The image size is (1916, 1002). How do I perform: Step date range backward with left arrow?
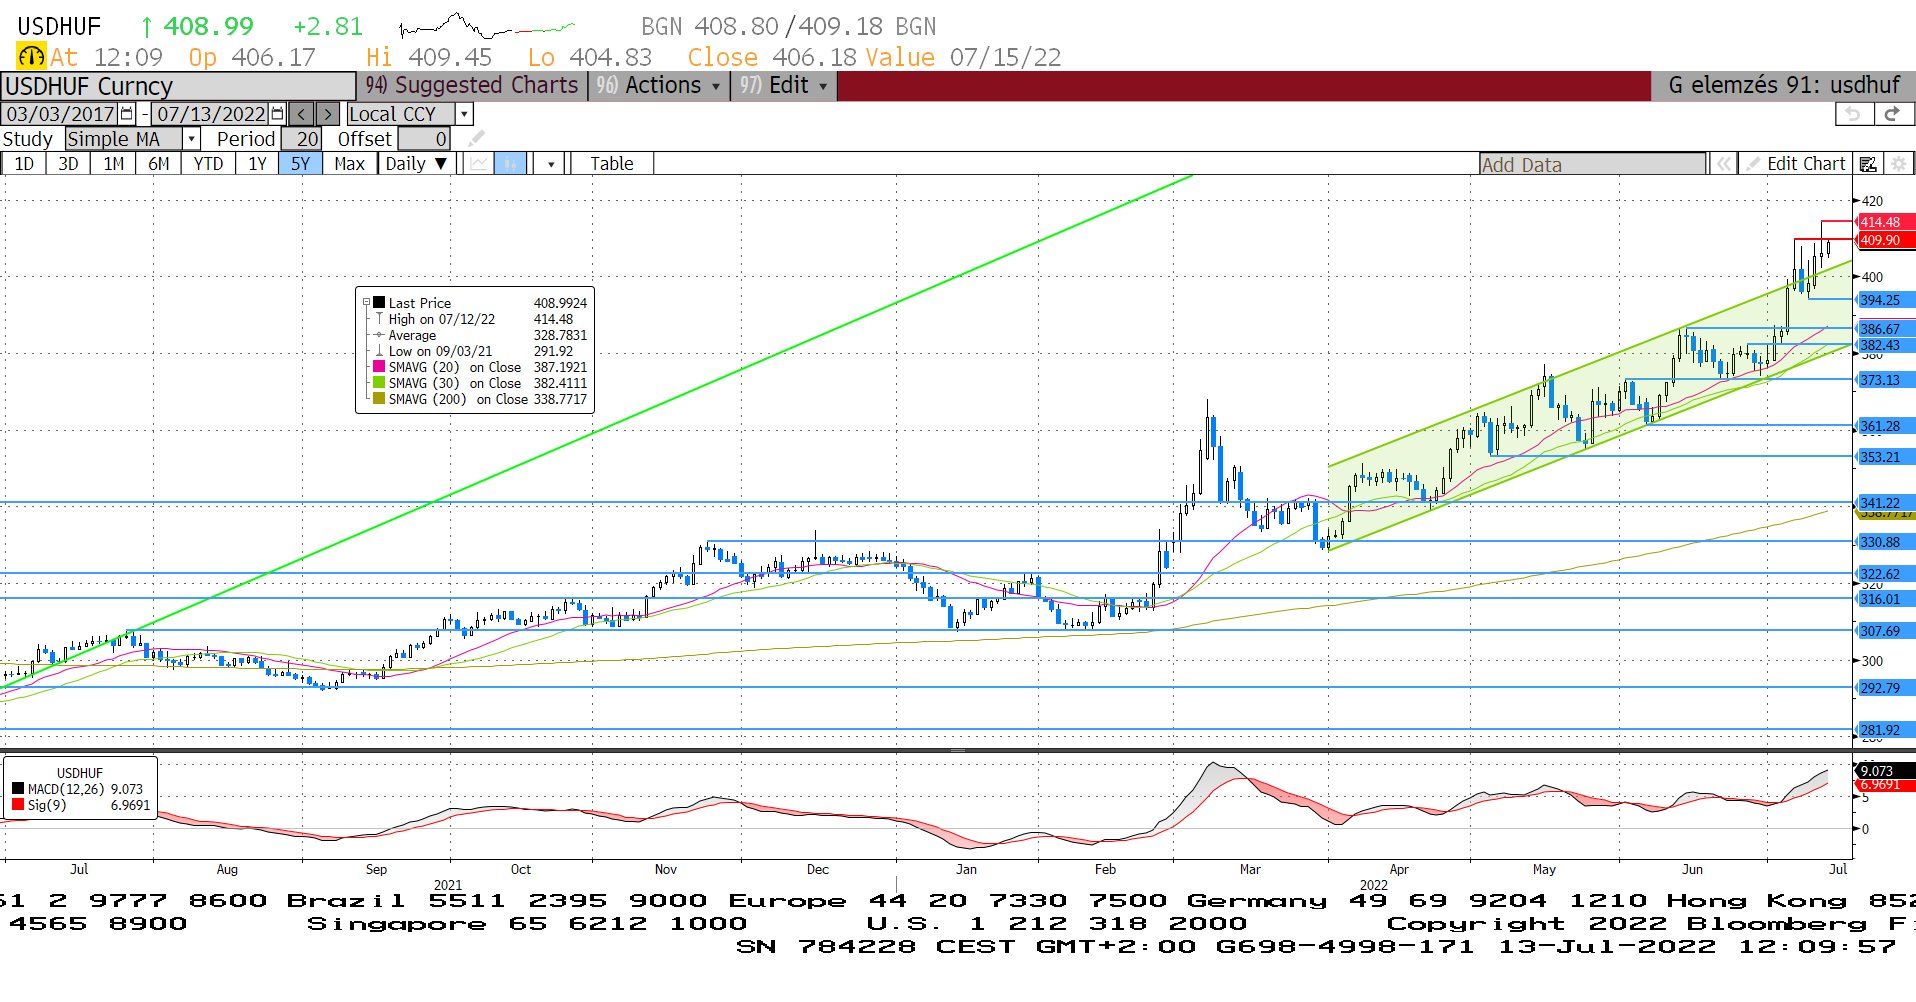pos(301,114)
